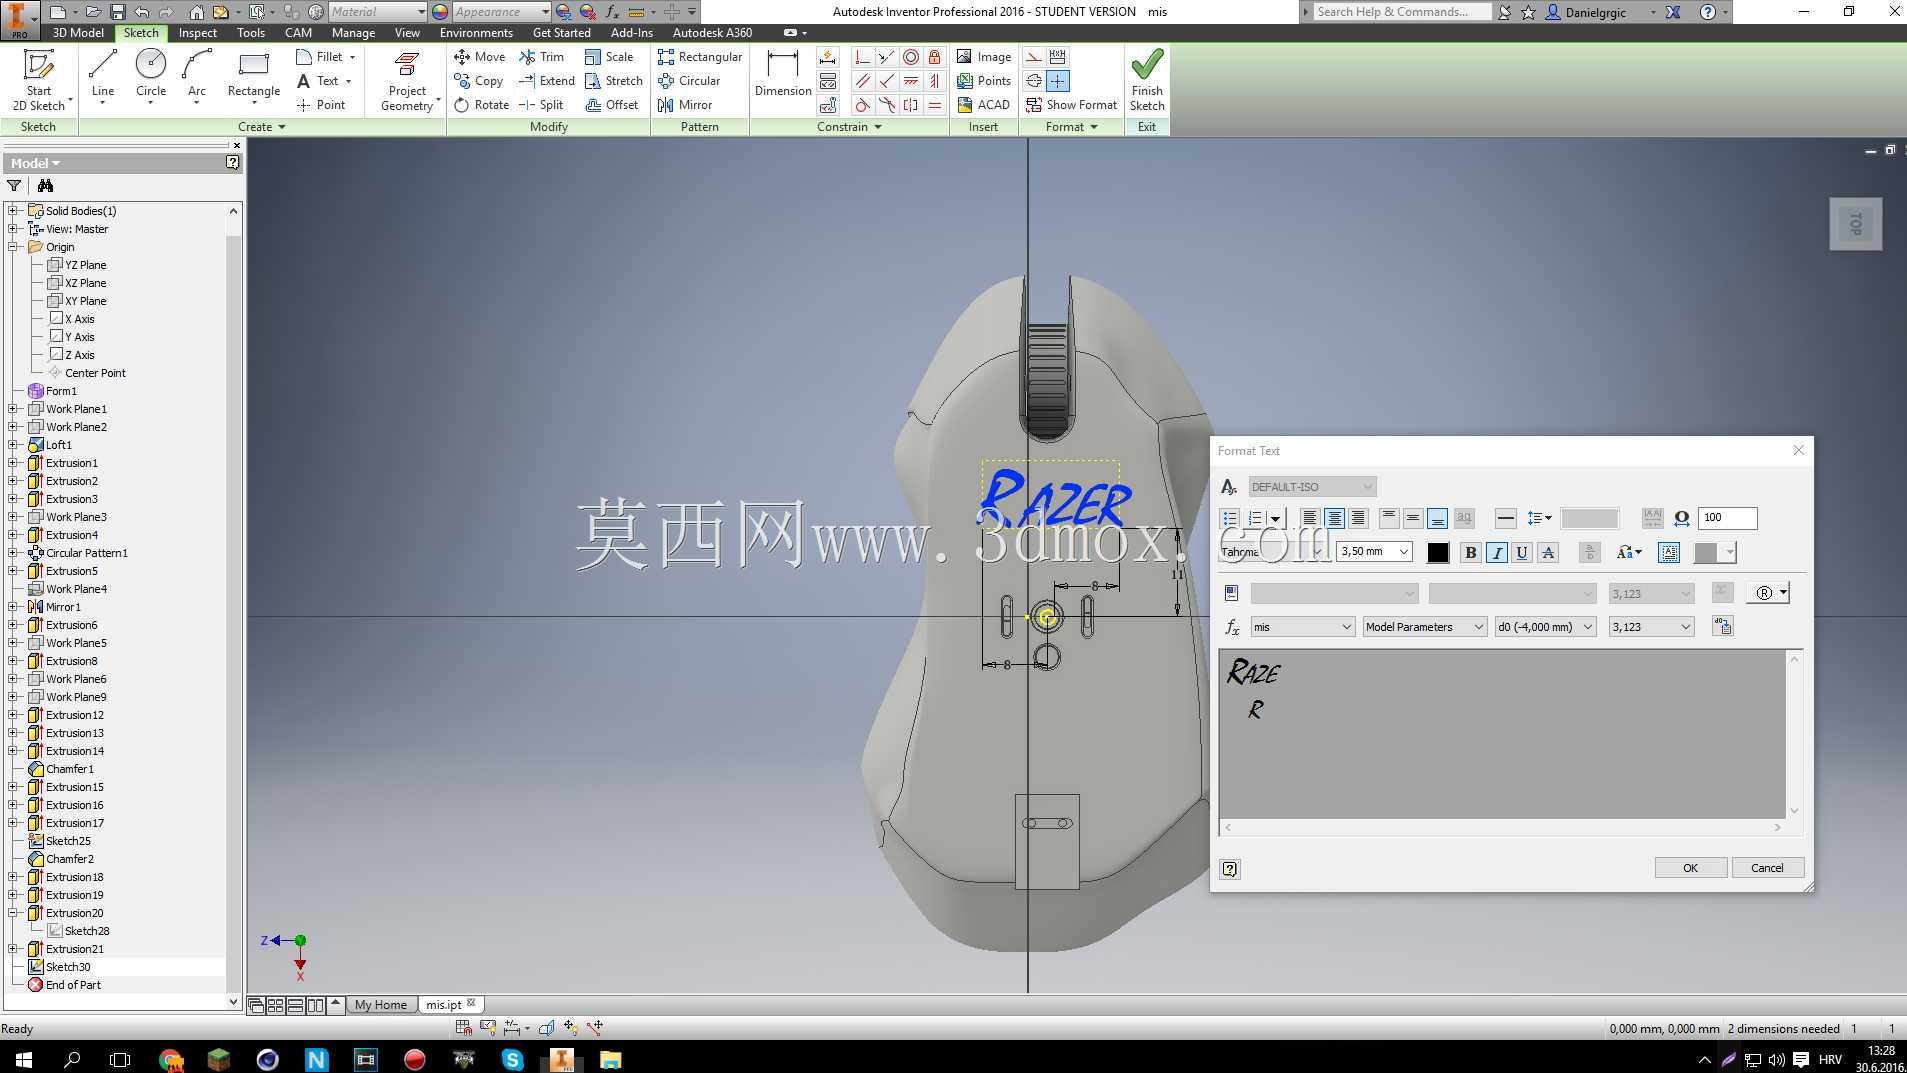Switch to the 3D Model ribbon tab
This screenshot has width=1907, height=1073.
click(78, 33)
